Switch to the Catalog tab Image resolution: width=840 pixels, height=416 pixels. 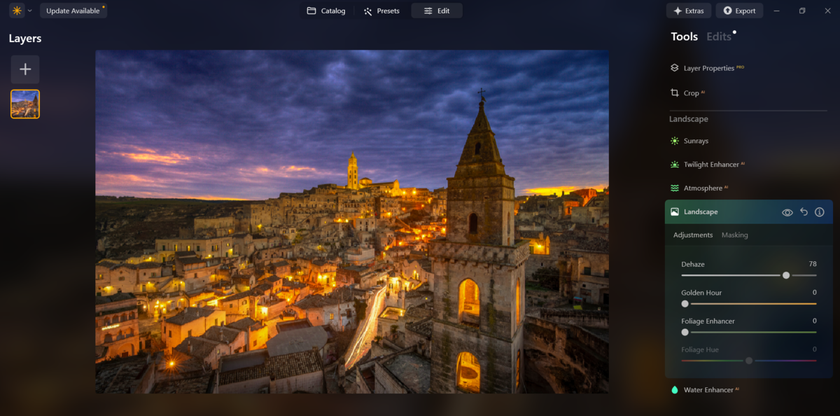(326, 11)
